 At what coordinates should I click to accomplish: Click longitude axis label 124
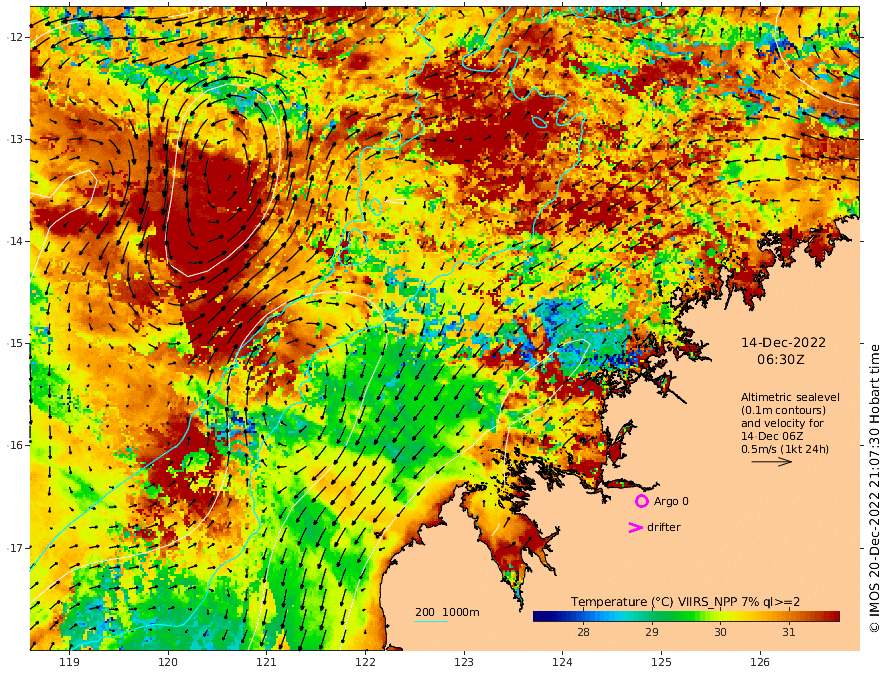tap(562, 662)
